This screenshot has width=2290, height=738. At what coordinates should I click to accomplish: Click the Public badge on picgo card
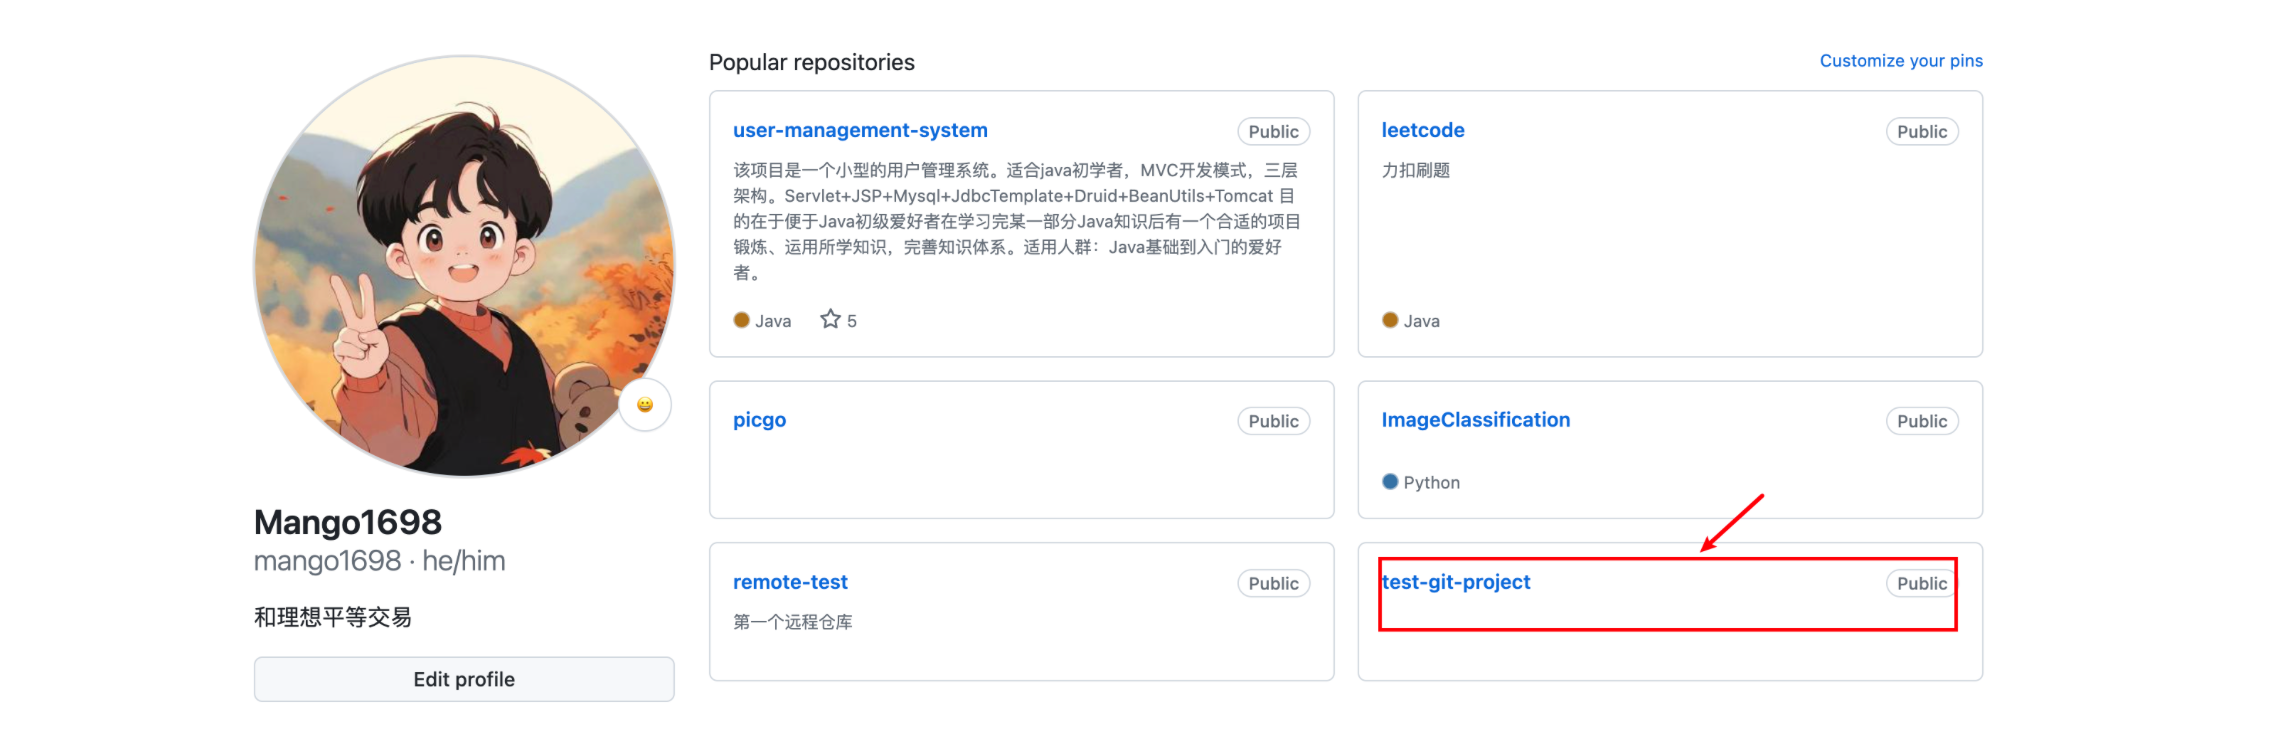(1273, 422)
